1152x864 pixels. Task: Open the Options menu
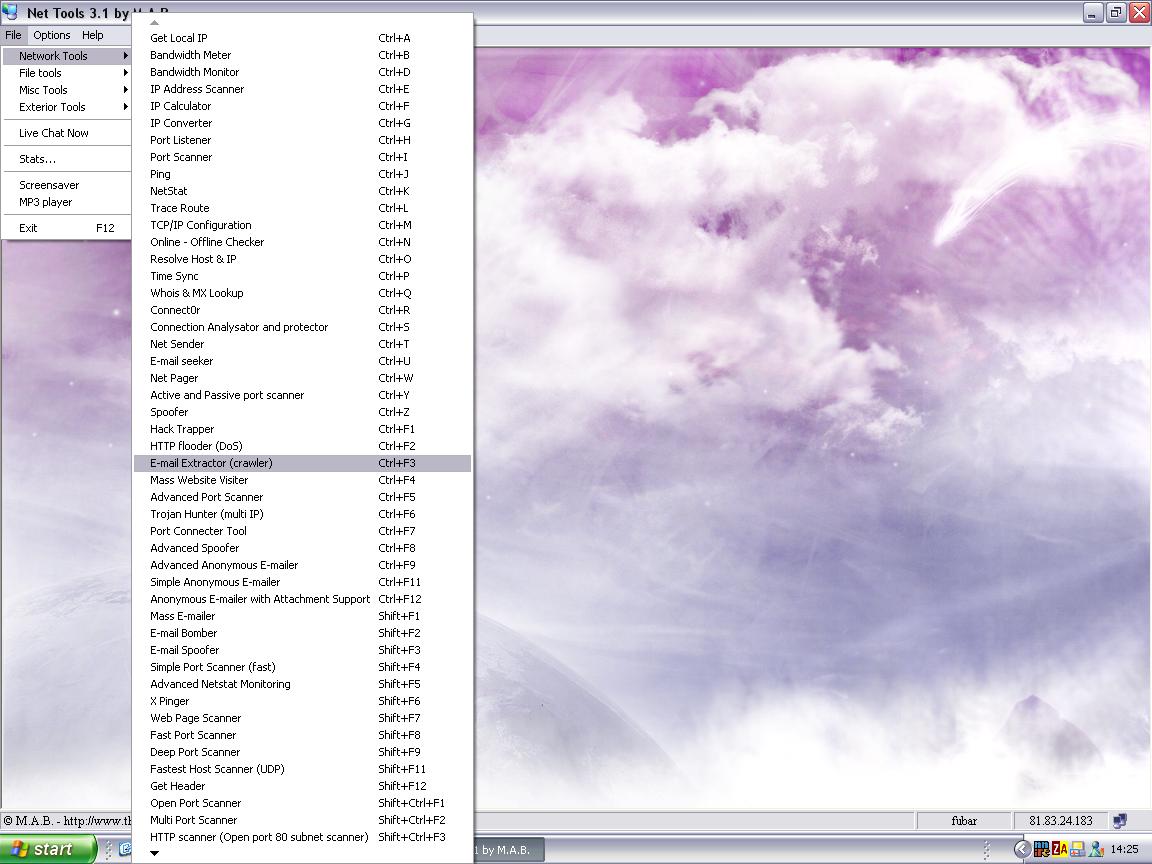[x=52, y=35]
